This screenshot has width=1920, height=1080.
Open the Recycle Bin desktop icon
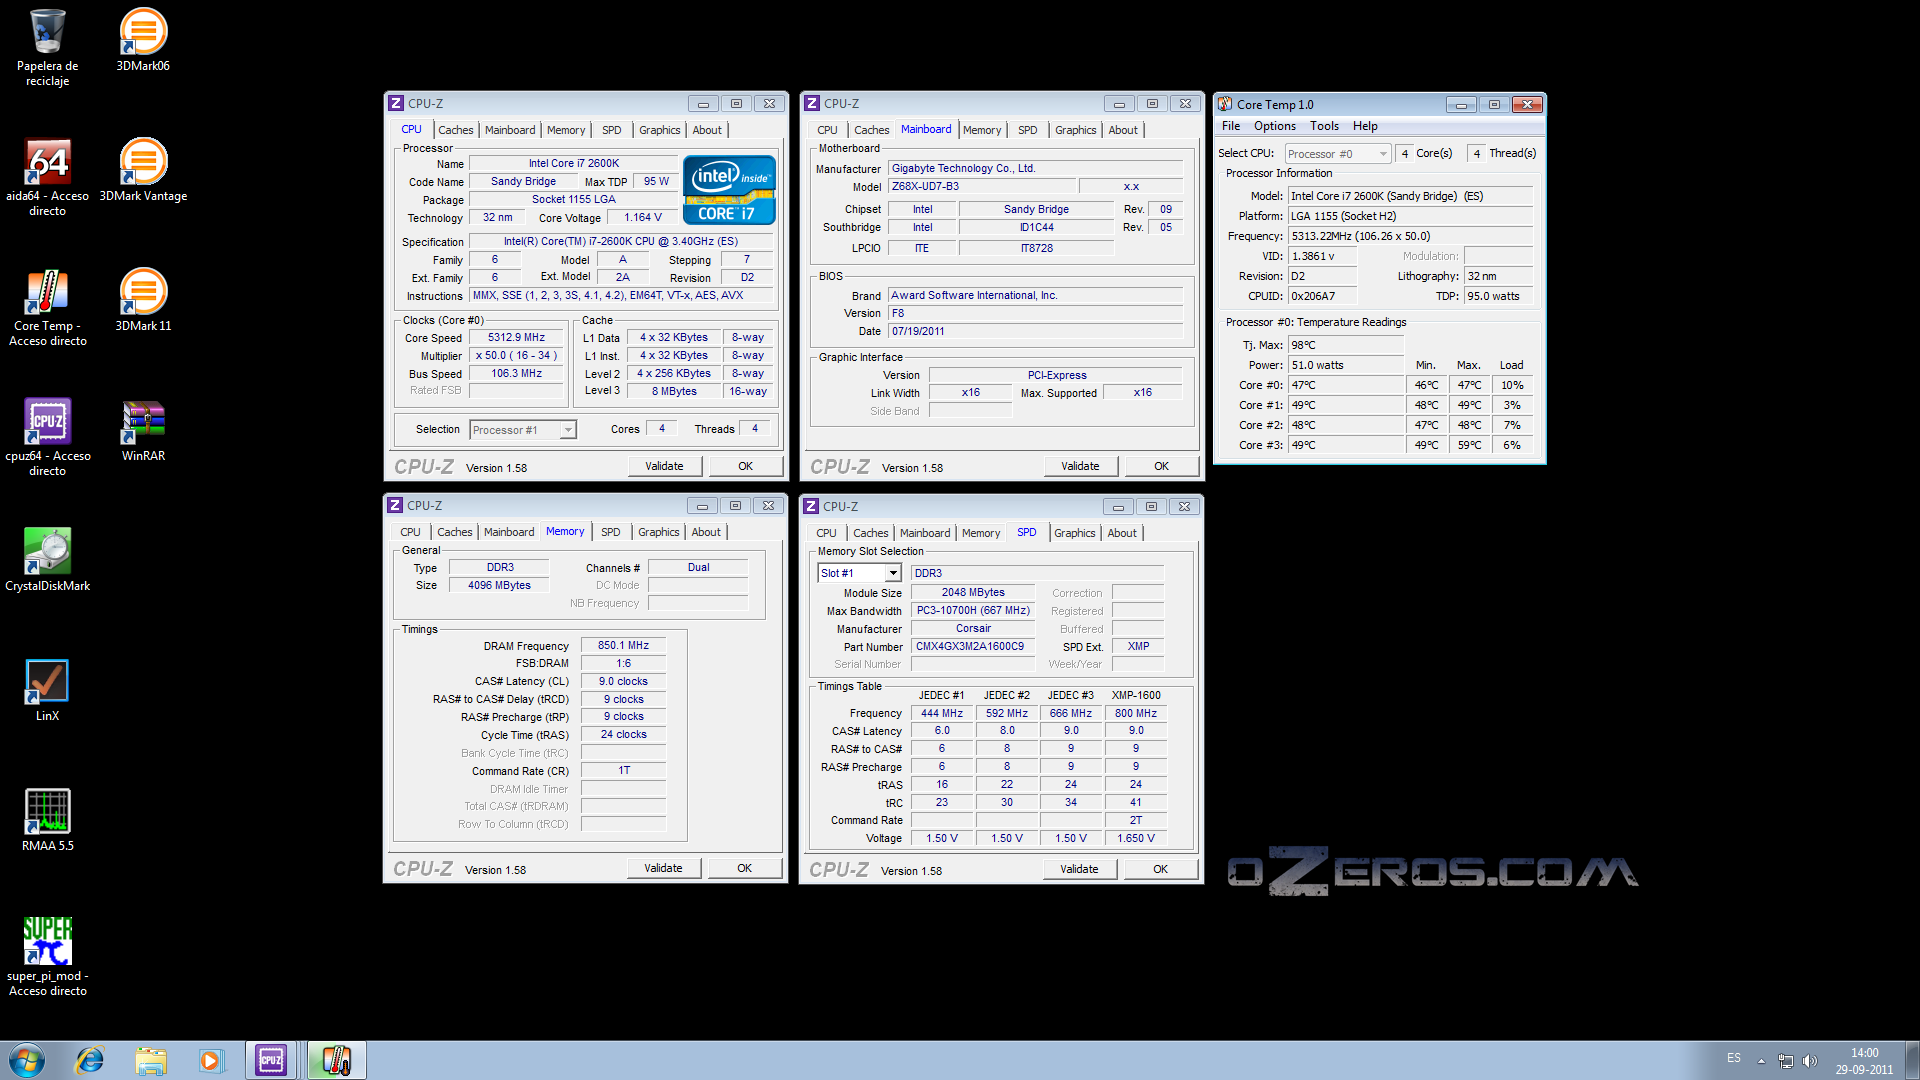pos(47,47)
